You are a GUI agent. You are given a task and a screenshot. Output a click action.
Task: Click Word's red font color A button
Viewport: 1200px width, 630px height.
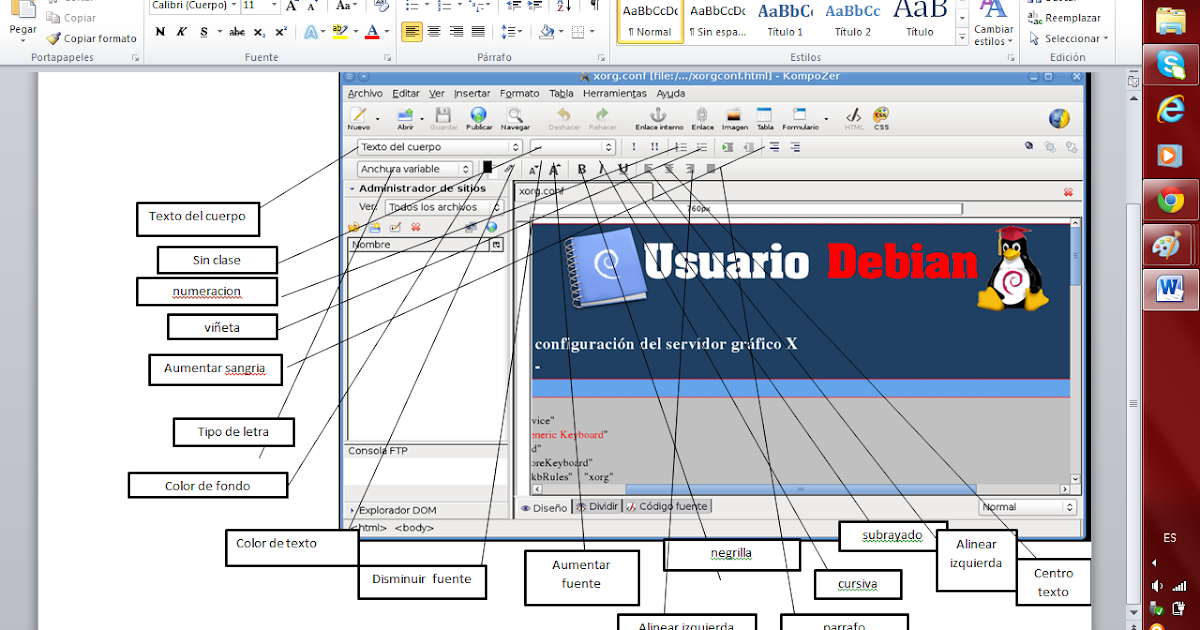[372, 32]
